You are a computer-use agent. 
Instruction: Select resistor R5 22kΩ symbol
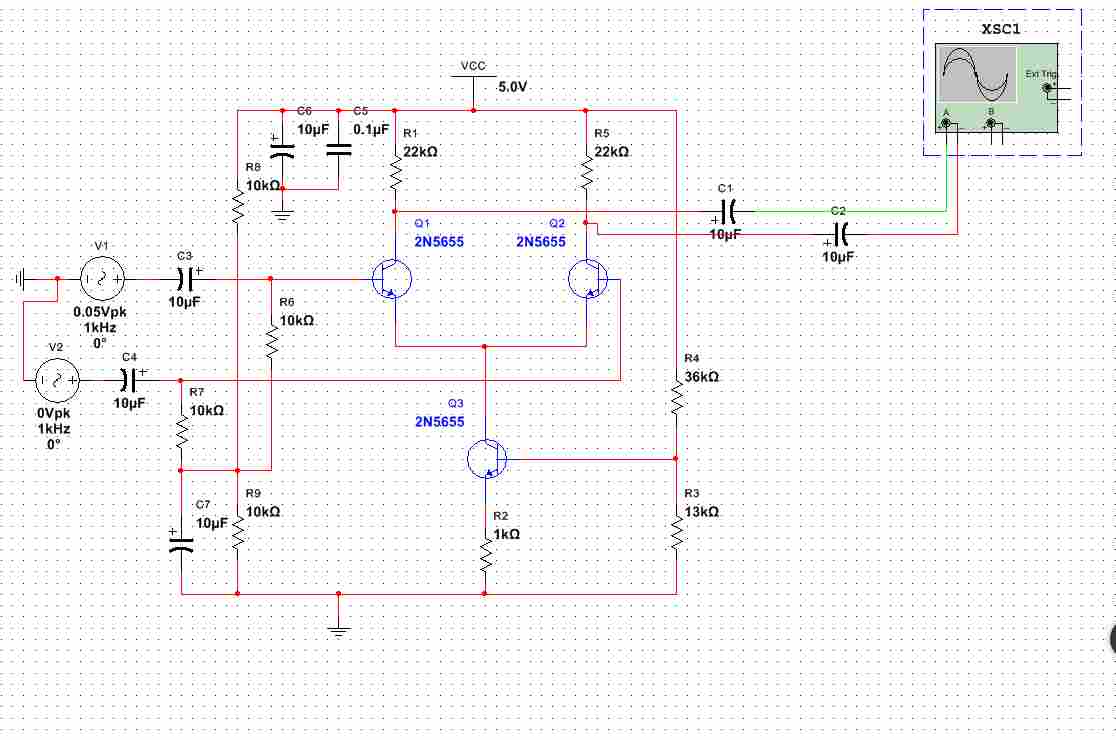point(586,171)
